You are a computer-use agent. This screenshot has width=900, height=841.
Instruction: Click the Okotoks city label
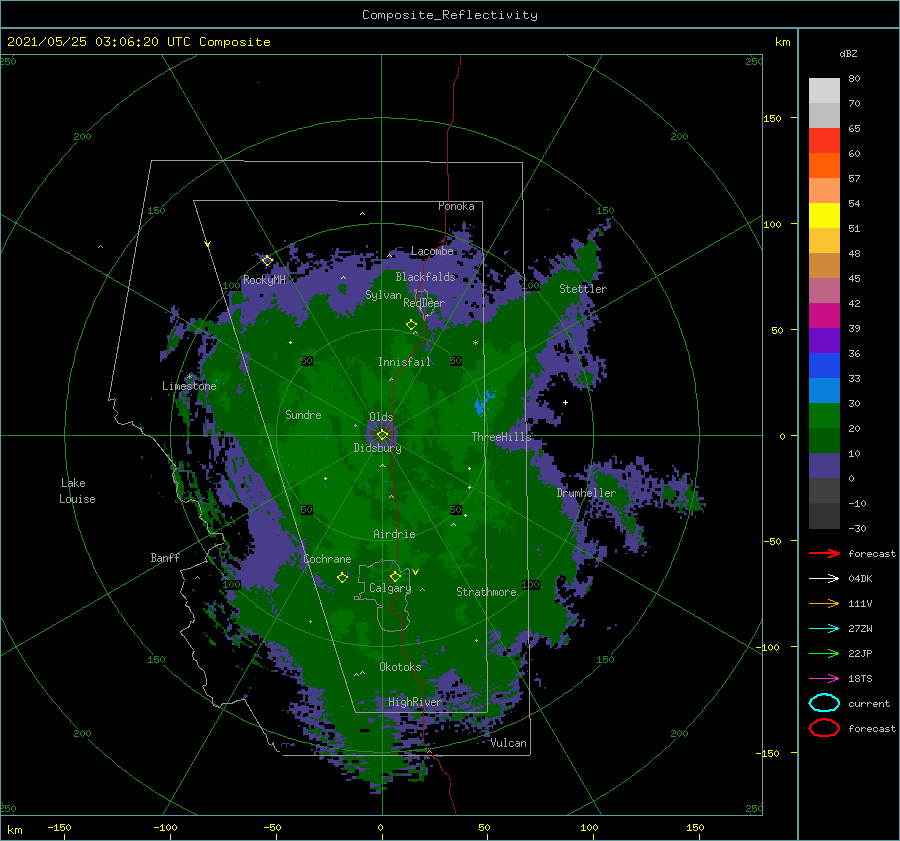pyautogui.click(x=400, y=667)
